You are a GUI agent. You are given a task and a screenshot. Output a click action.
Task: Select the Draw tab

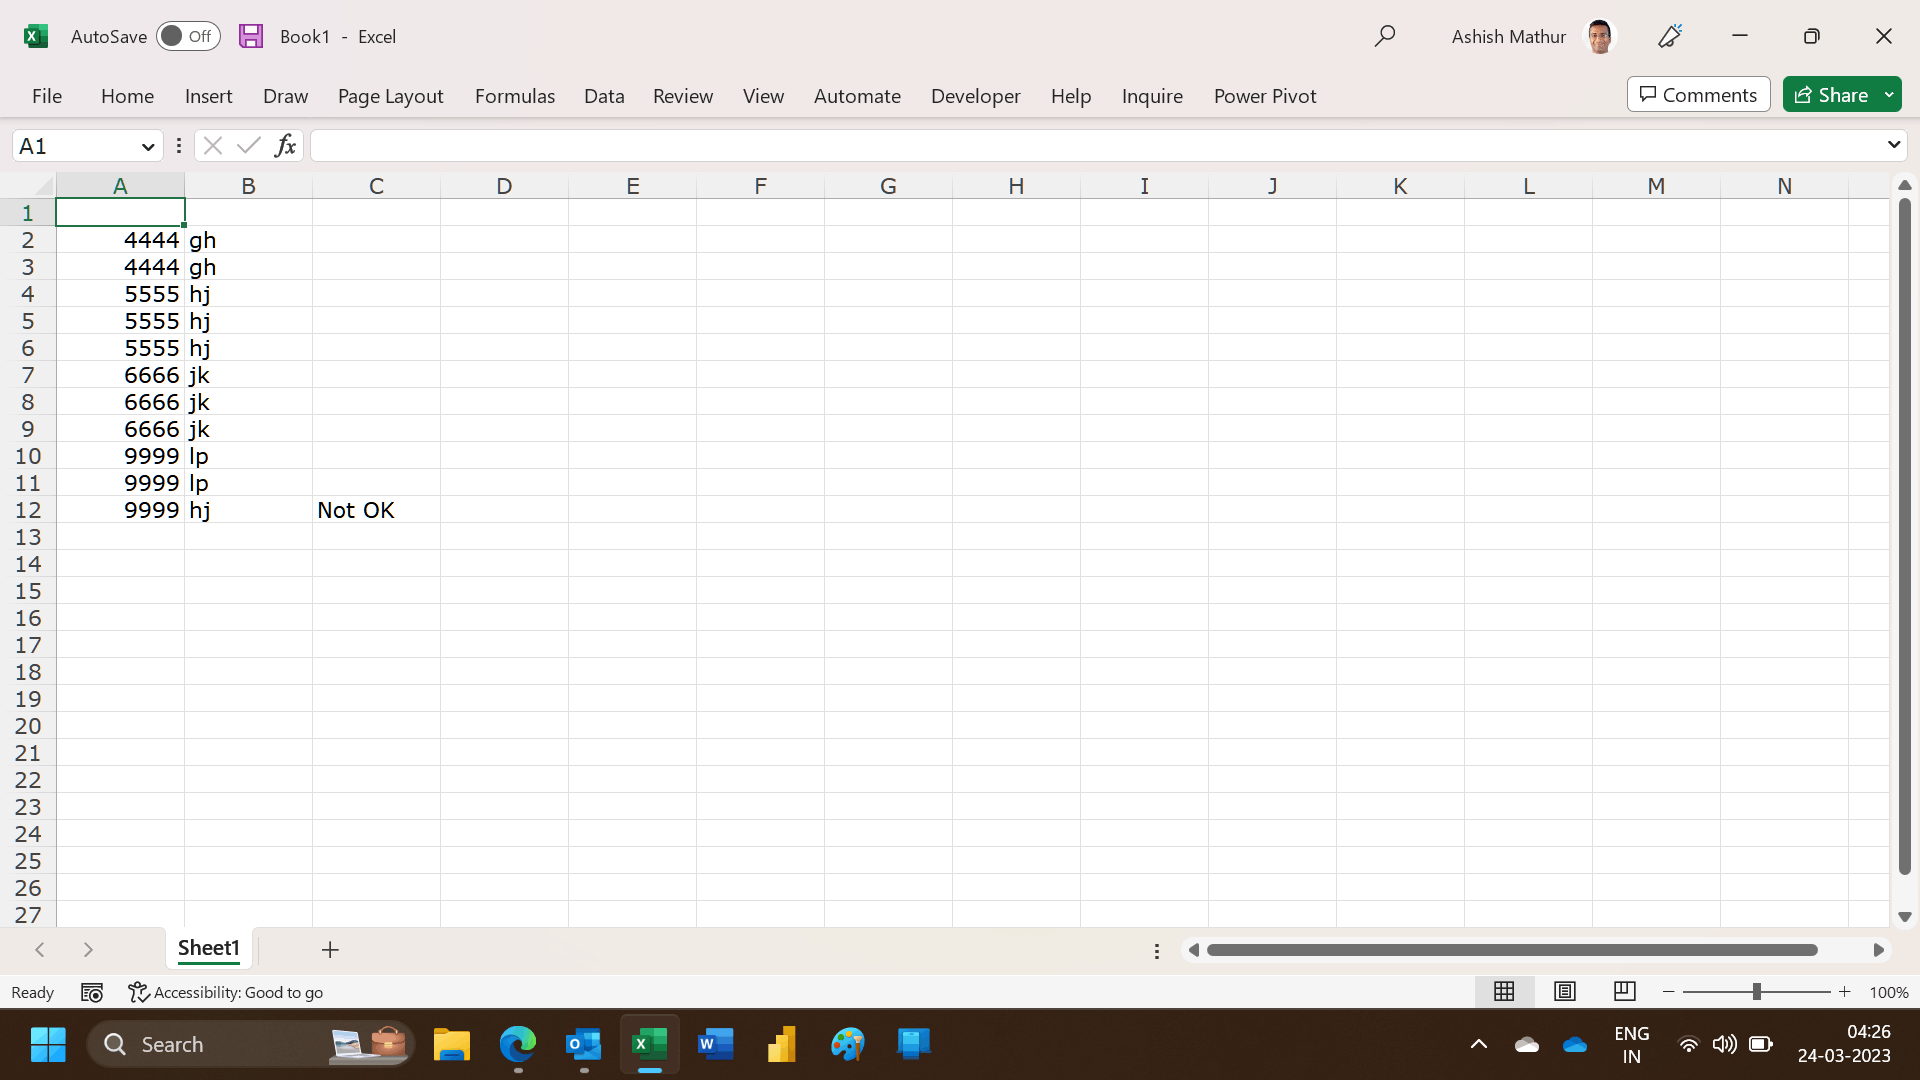[285, 96]
